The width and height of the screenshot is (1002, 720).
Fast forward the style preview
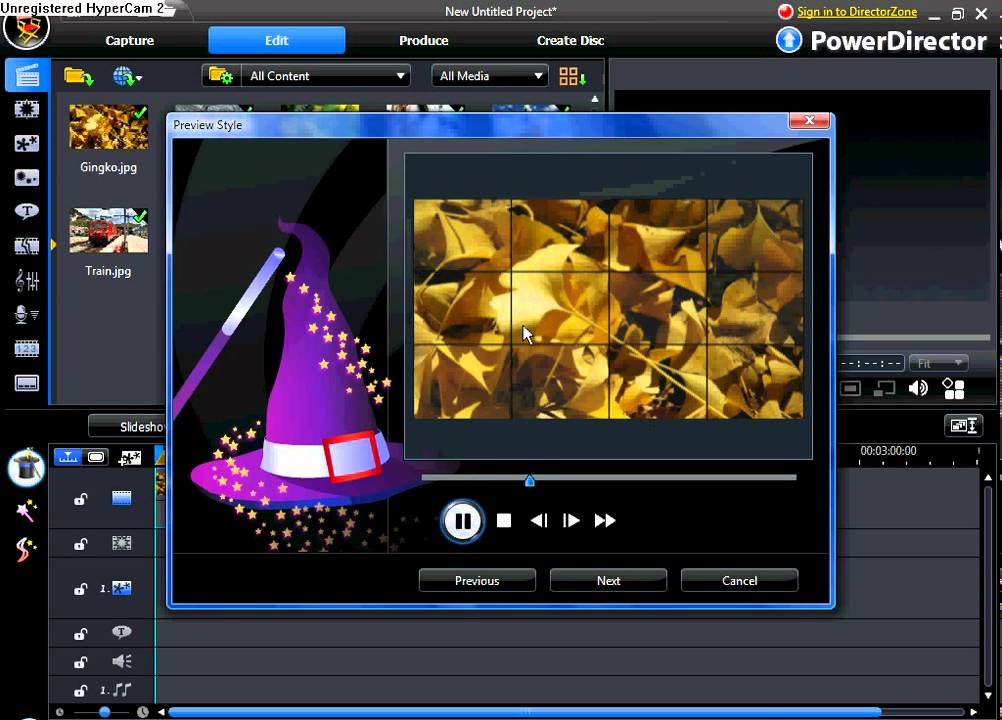coord(605,521)
